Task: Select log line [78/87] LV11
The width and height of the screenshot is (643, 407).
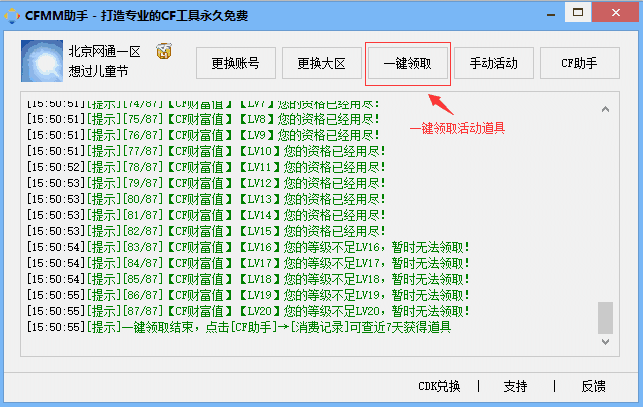Action: (206, 167)
